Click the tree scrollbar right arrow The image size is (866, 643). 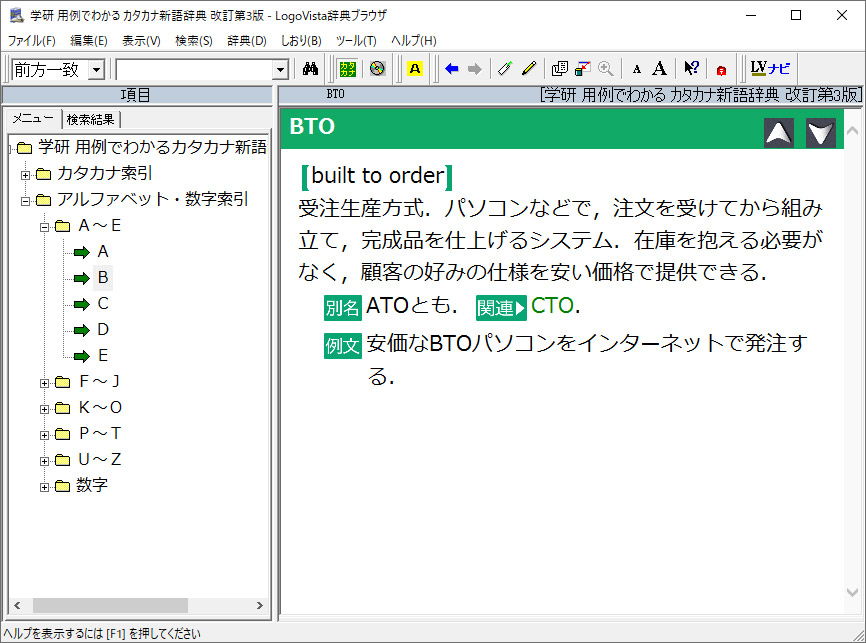(260, 605)
